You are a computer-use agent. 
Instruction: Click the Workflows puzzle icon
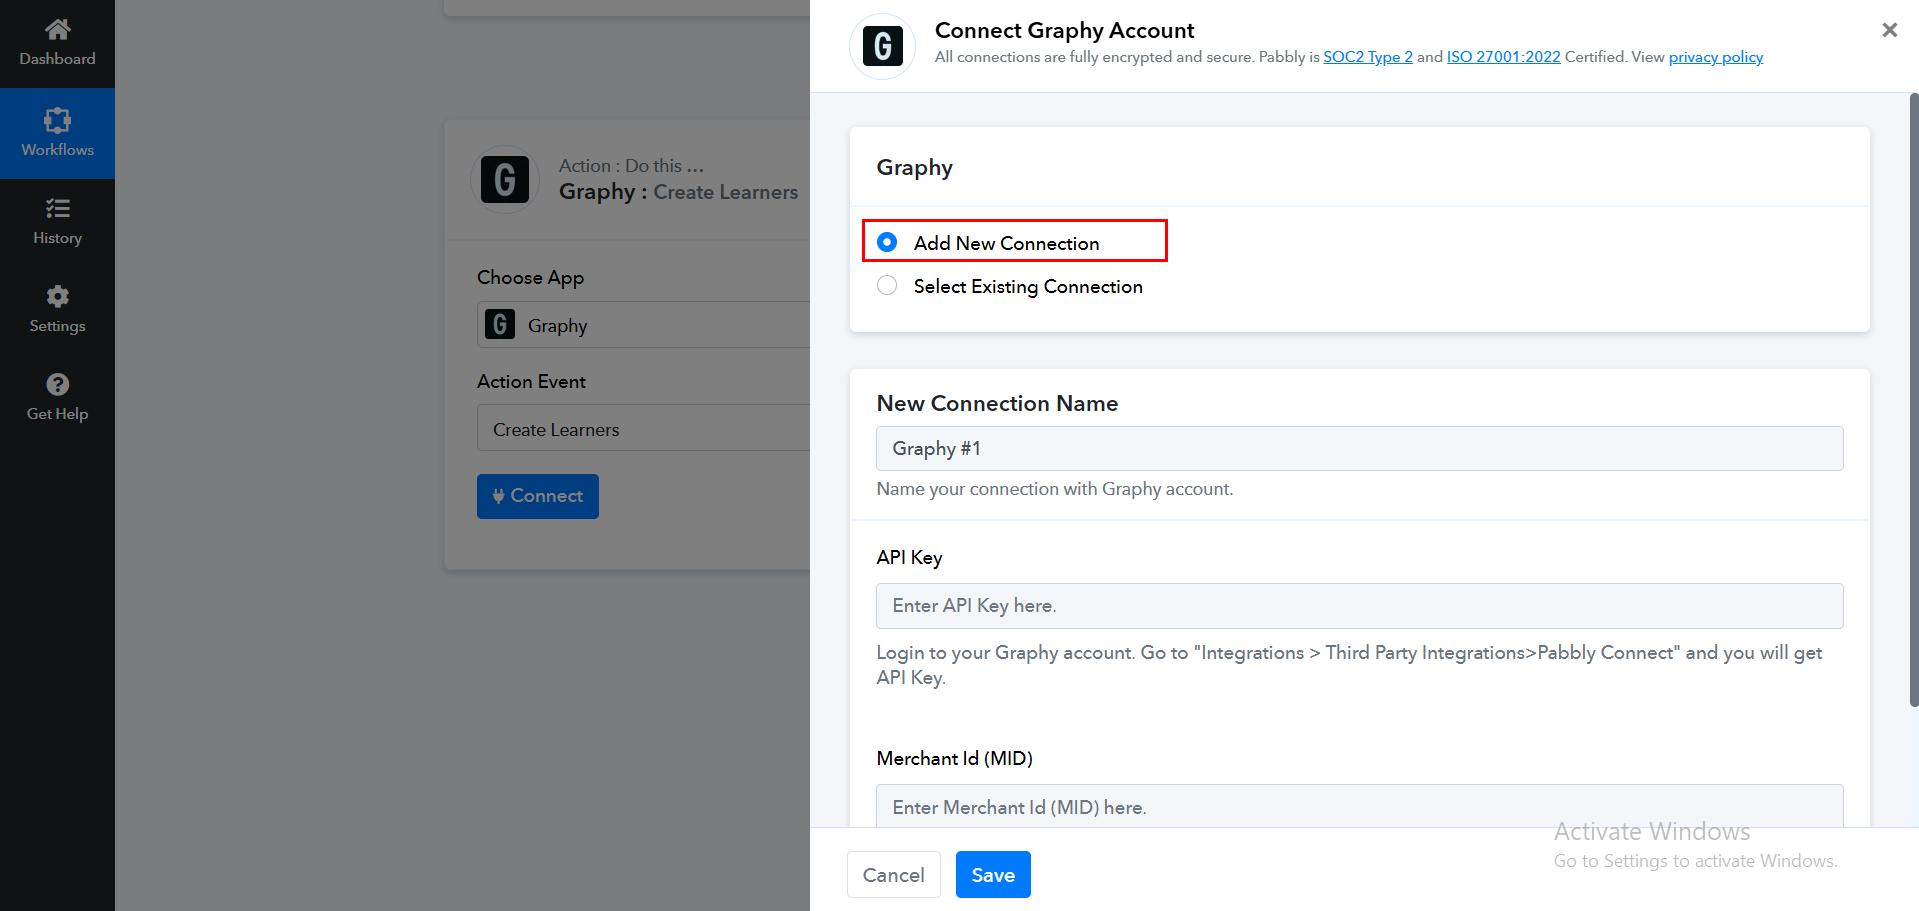[x=57, y=121]
